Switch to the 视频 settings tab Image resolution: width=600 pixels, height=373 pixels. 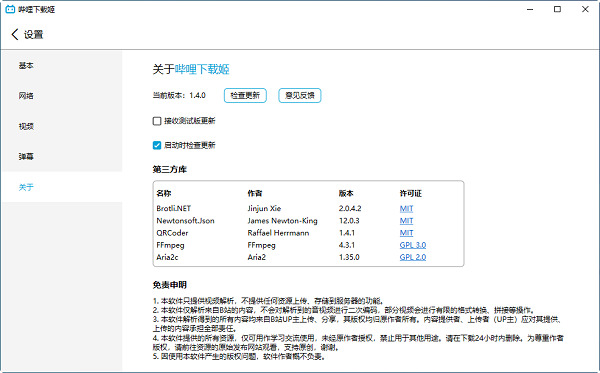point(62,126)
